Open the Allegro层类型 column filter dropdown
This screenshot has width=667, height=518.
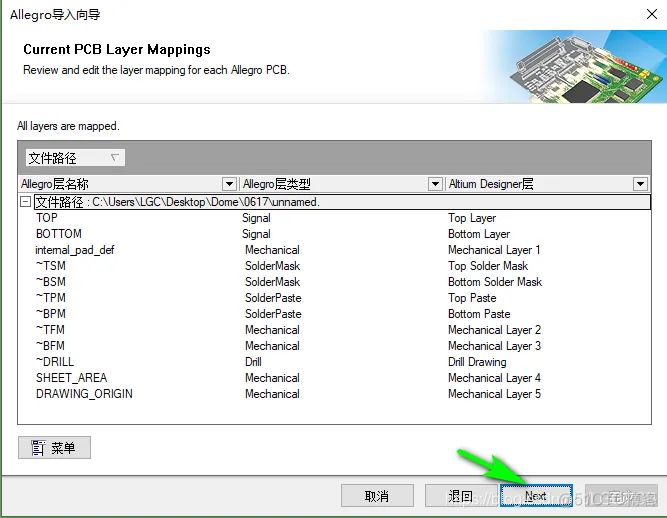(x=435, y=184)
